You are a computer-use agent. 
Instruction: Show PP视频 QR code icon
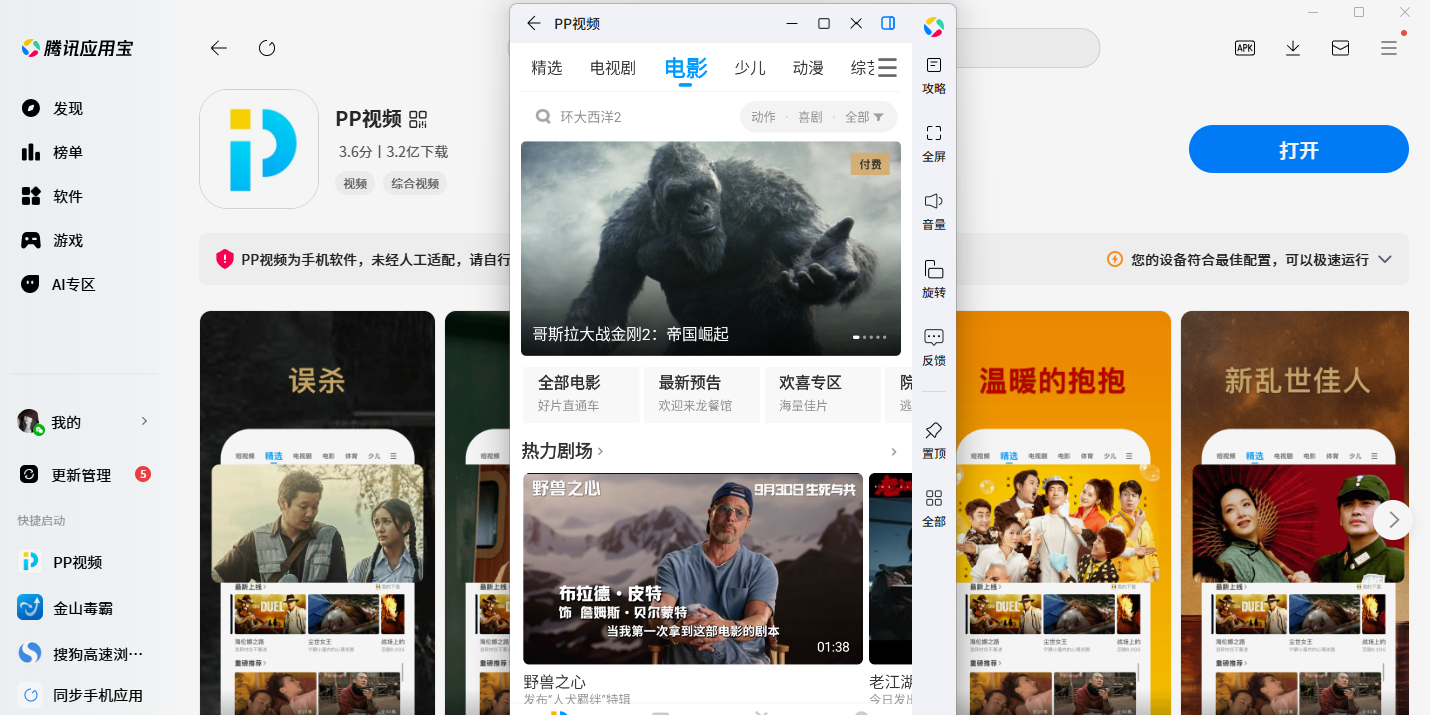[418, 119]
